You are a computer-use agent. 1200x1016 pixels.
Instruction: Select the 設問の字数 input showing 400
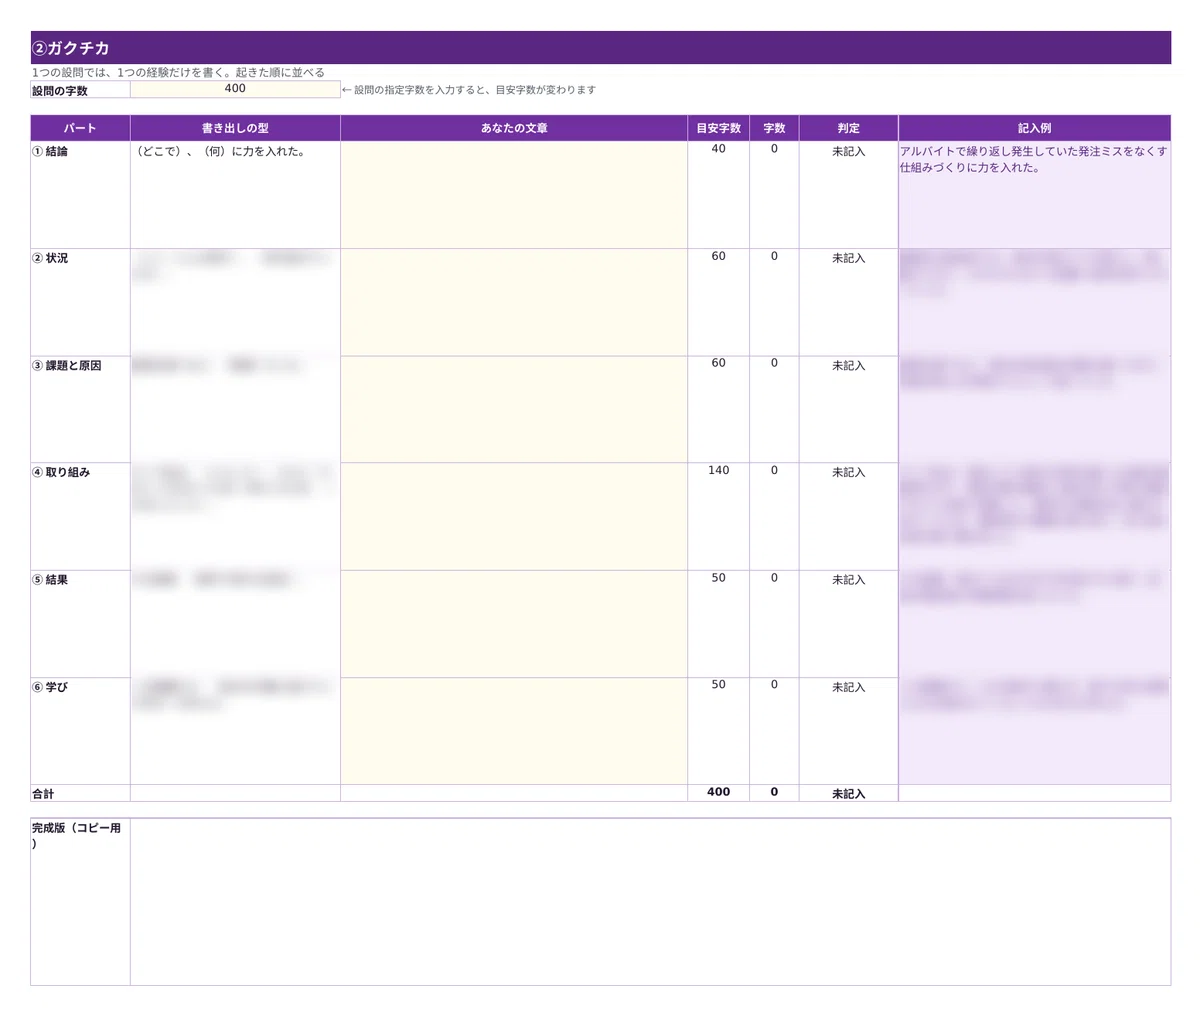pos(235,89)
